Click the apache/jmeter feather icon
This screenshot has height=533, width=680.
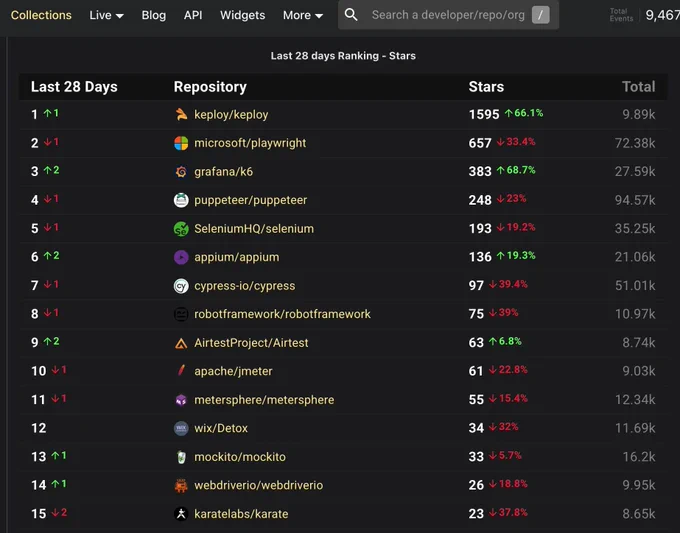point(181,371)
